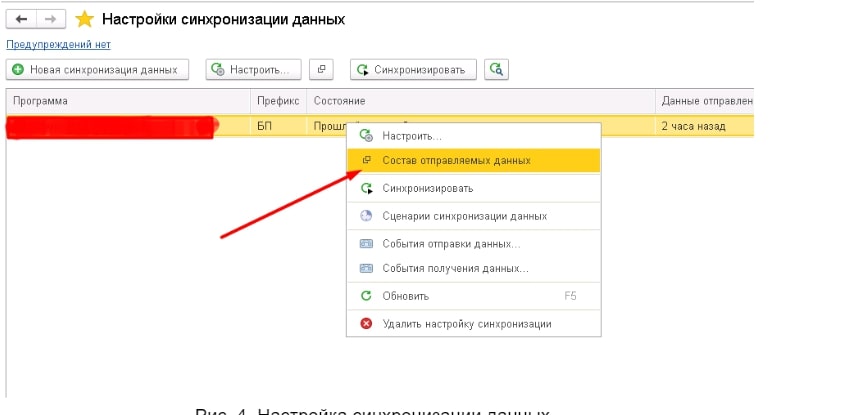
Task: Click the Префикс column header
Action: [277, 101]
